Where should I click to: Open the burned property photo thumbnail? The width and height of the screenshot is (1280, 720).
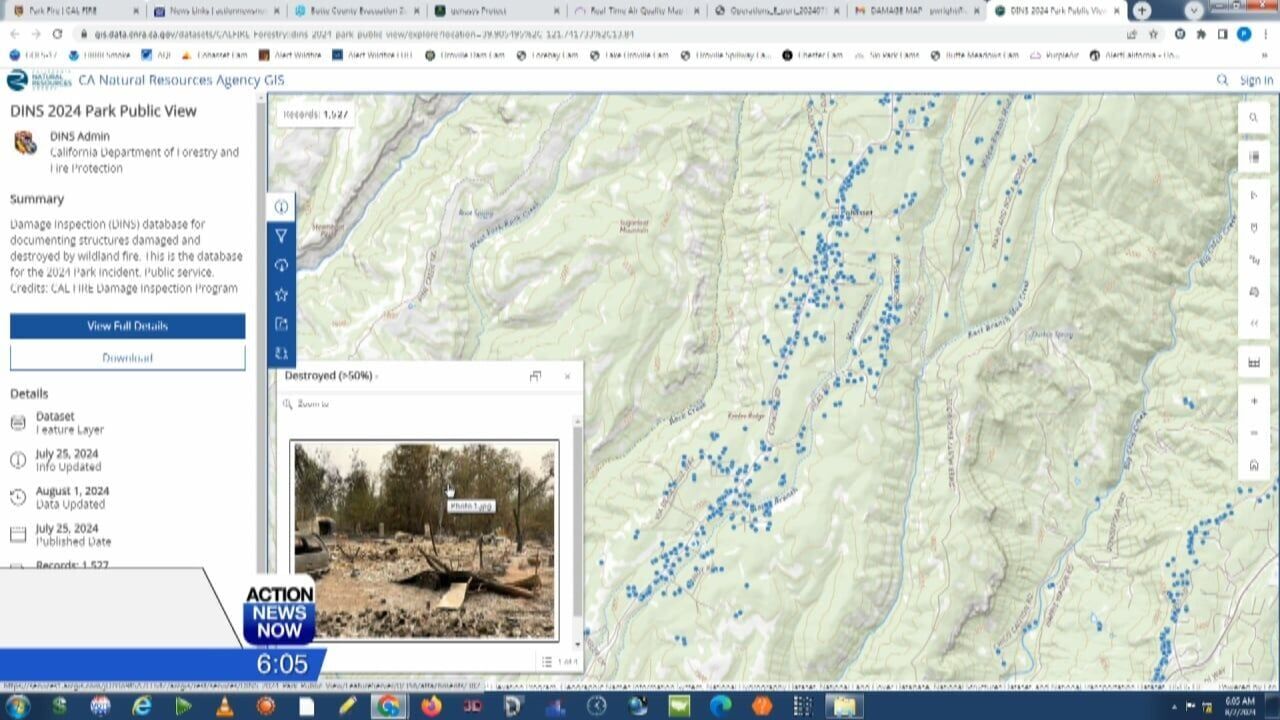click(424, 540)
